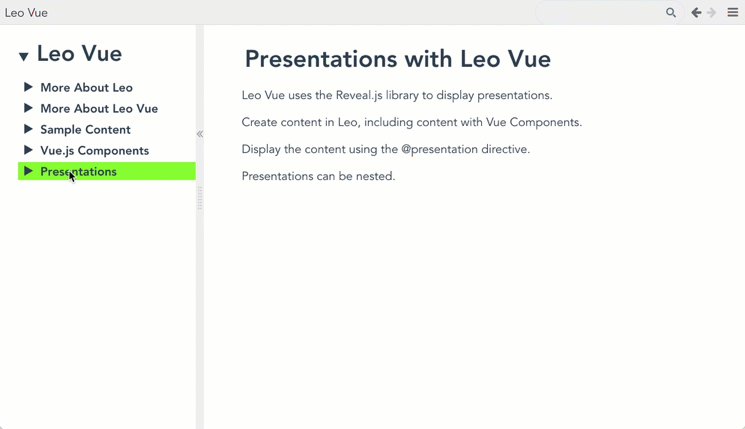Screen dimensions: 745x429
Task: Open the Vue.js Components item
Action: tap(94, 151)
